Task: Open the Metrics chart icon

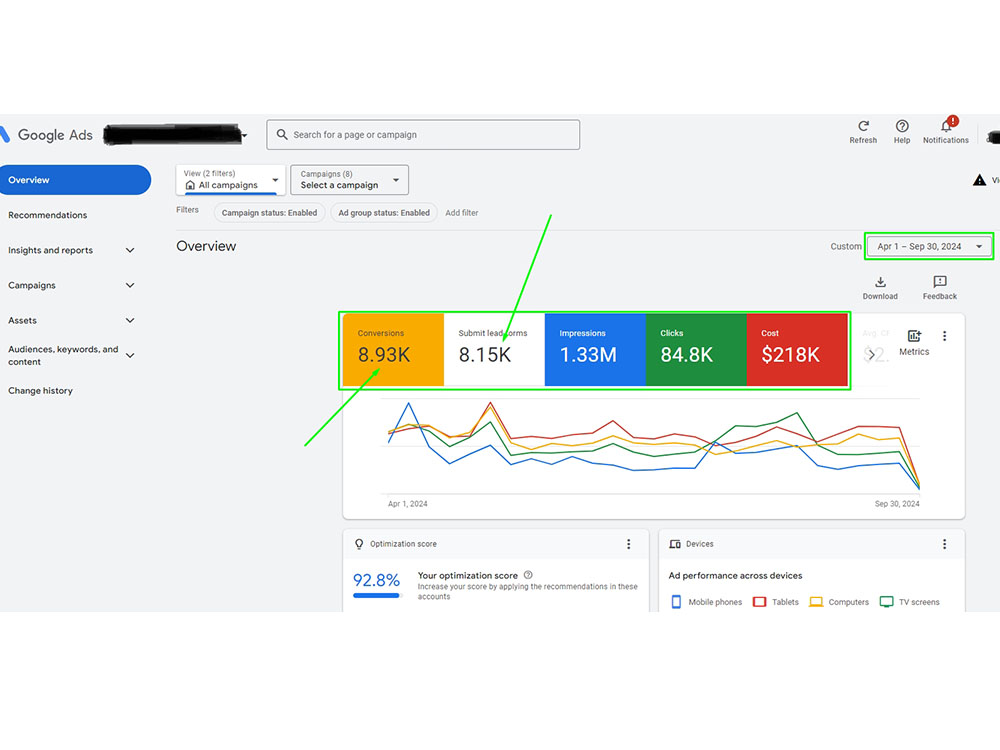Action: coord(914,336)
